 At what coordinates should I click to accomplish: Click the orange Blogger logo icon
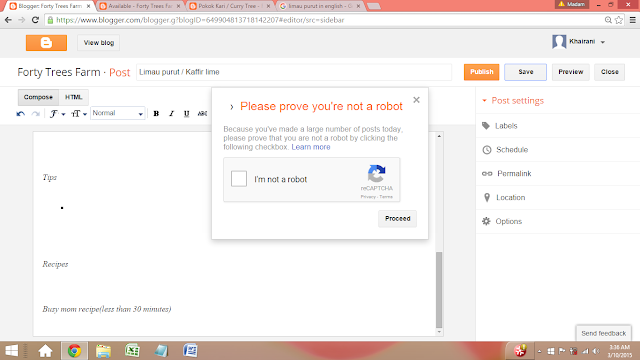click(46, 43)
